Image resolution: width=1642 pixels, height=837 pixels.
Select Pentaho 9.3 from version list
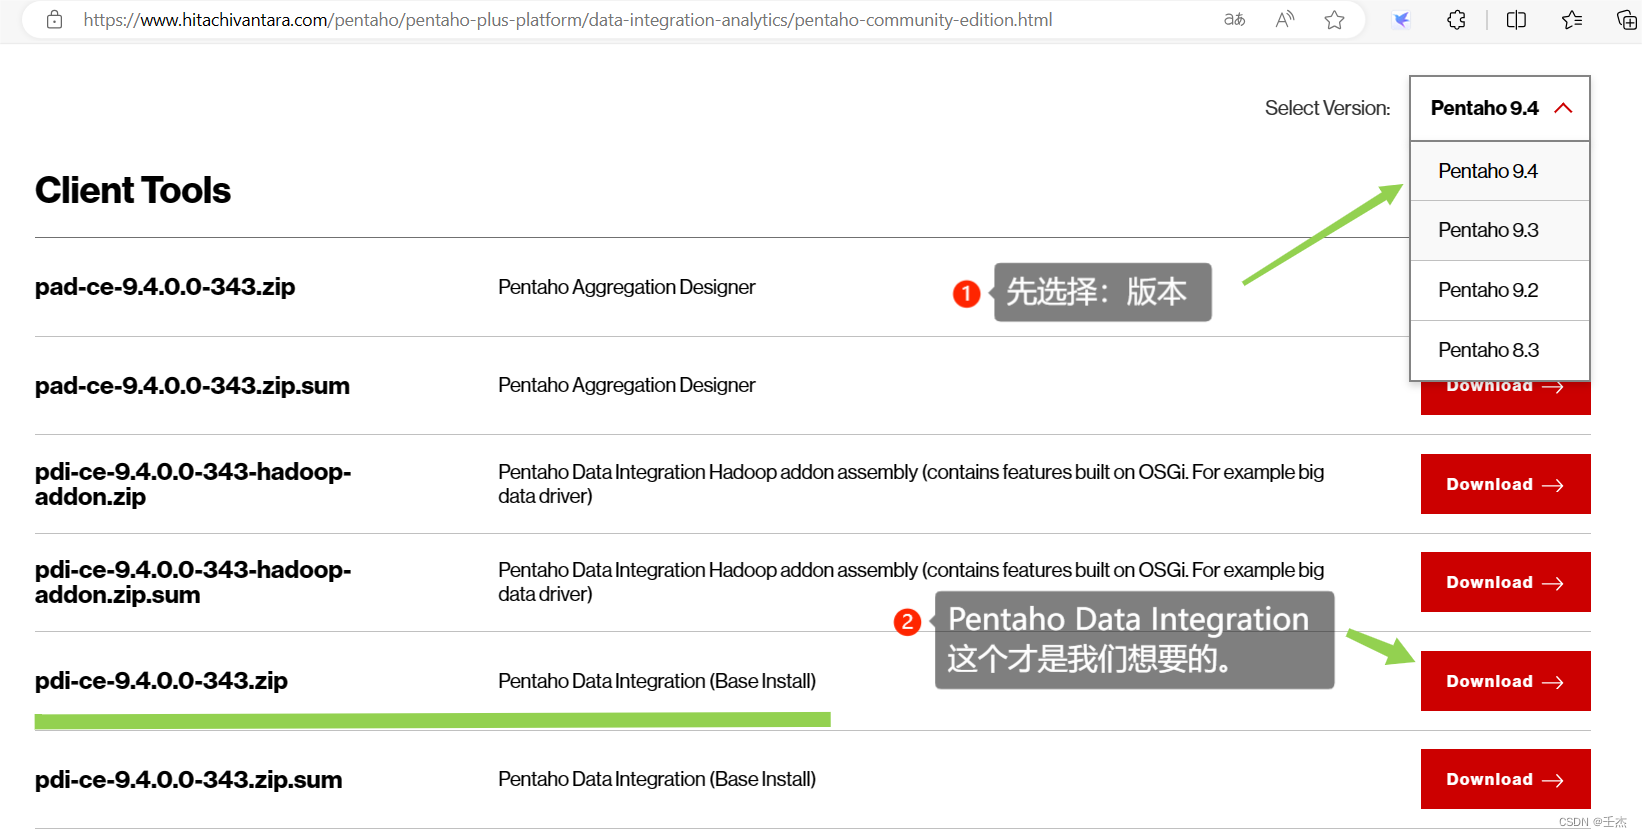pyautogui.click(x=1500, y=230)
